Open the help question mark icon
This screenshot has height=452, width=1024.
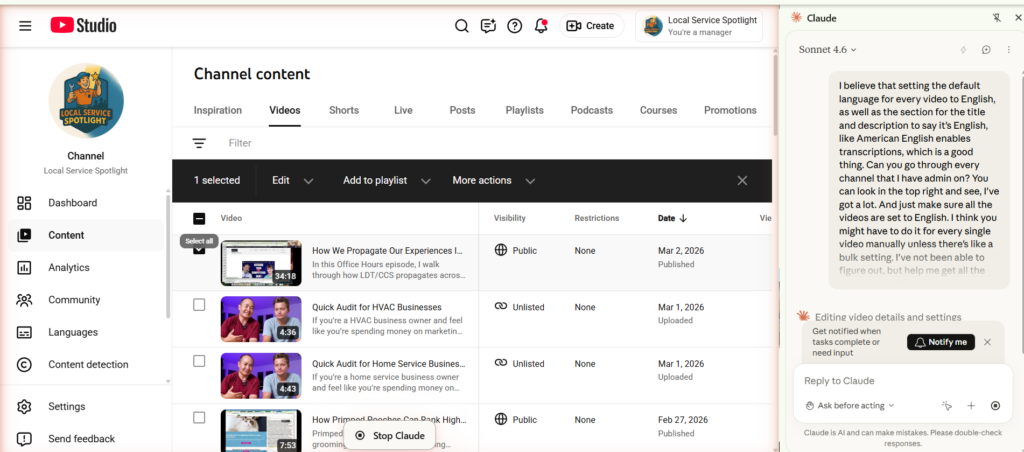pos(514,26)
